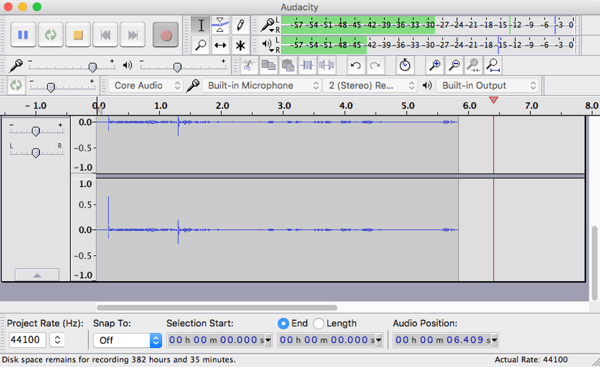Pause the recording with the Pause button

click(x=23, y=35)
